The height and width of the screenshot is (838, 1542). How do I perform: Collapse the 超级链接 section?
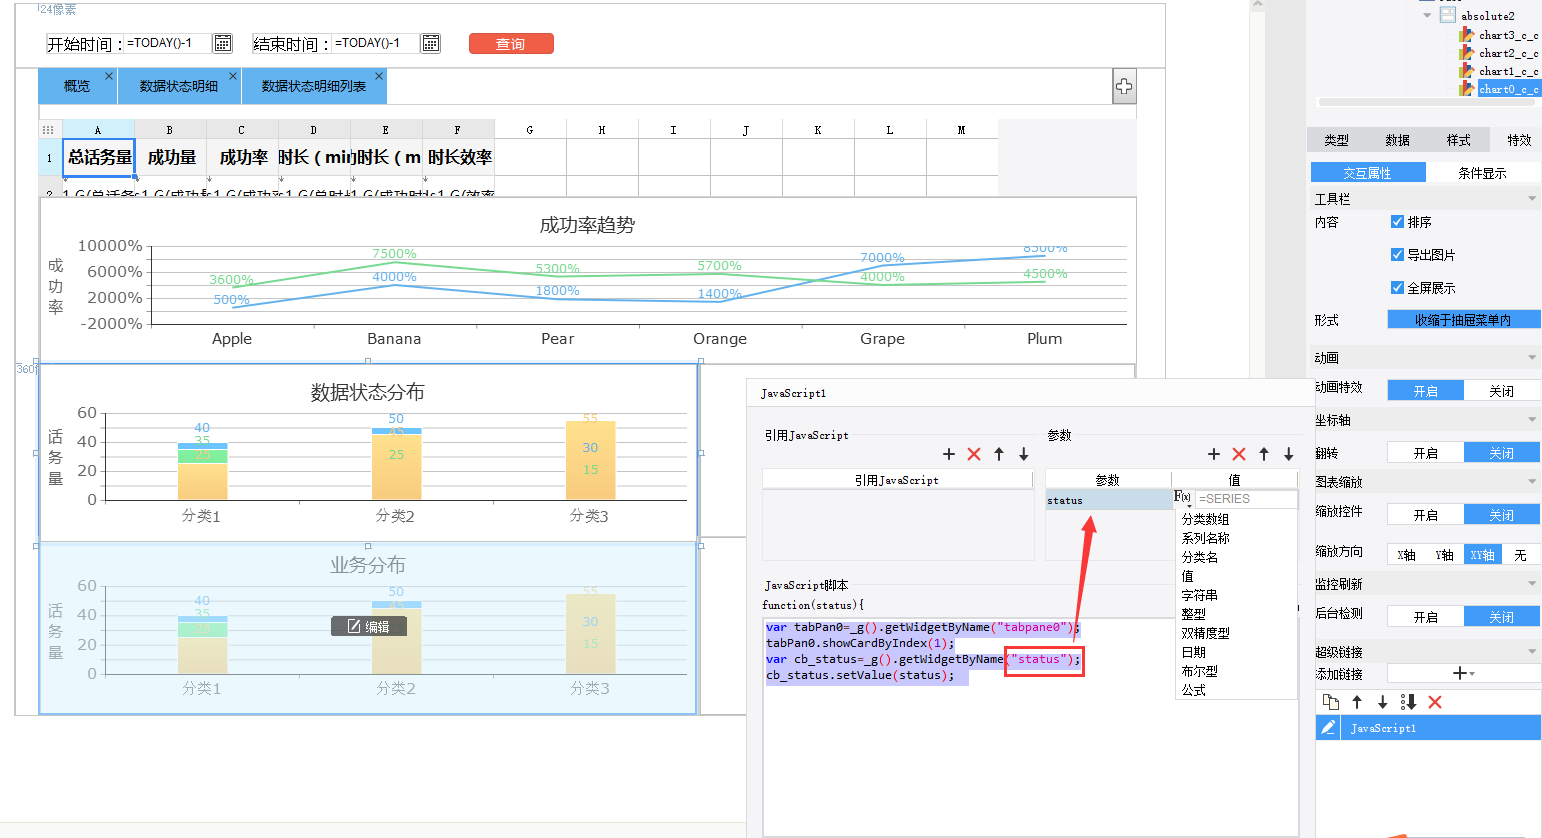click(x=1532, y=652)
